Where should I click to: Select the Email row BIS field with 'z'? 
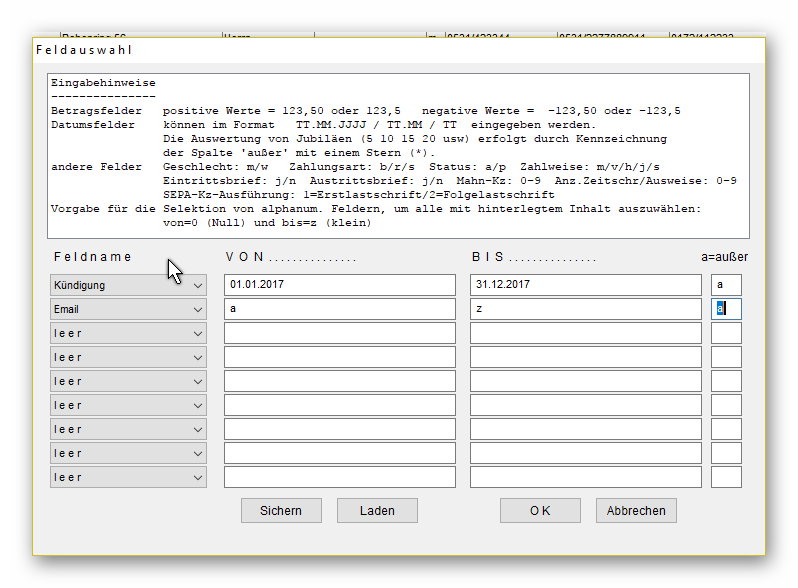(x=585, y=309)
